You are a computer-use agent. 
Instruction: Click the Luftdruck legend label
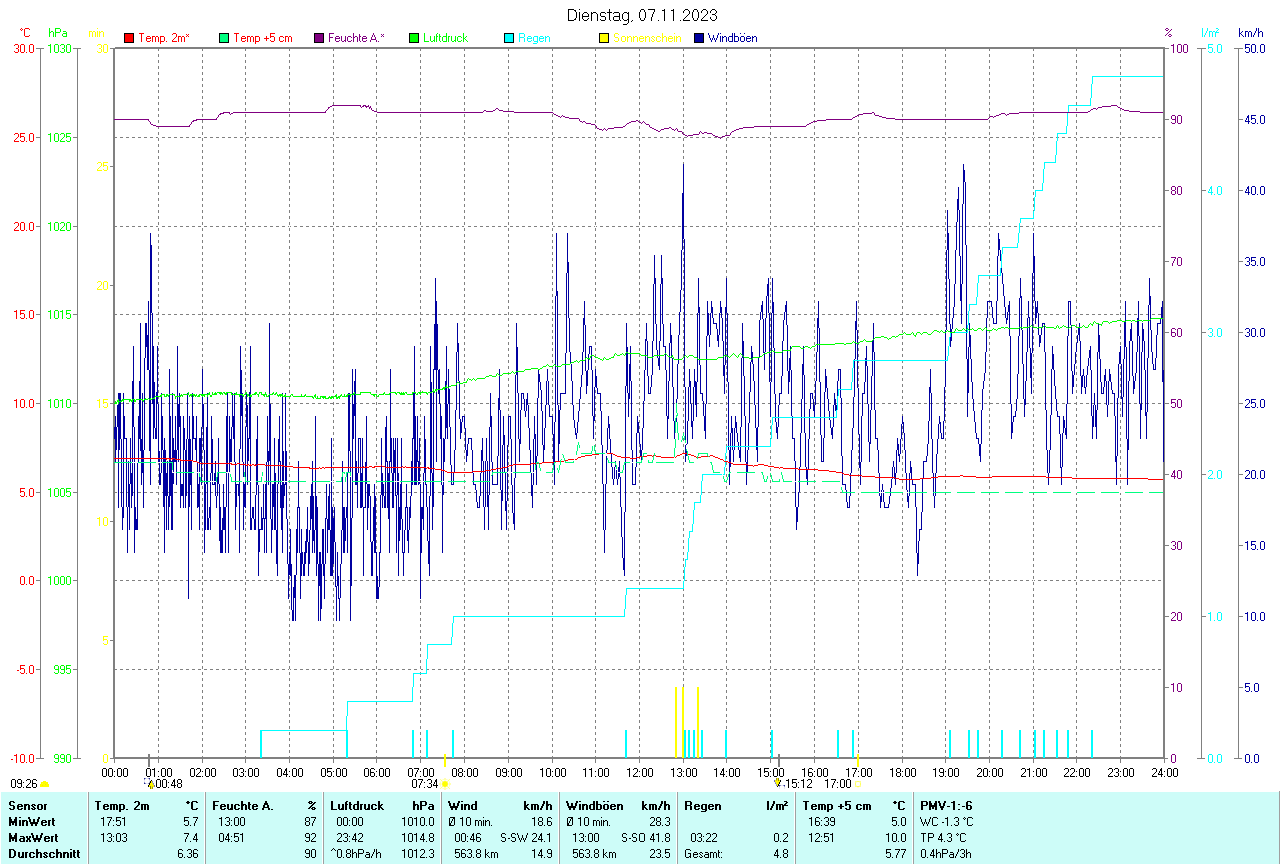446,38
